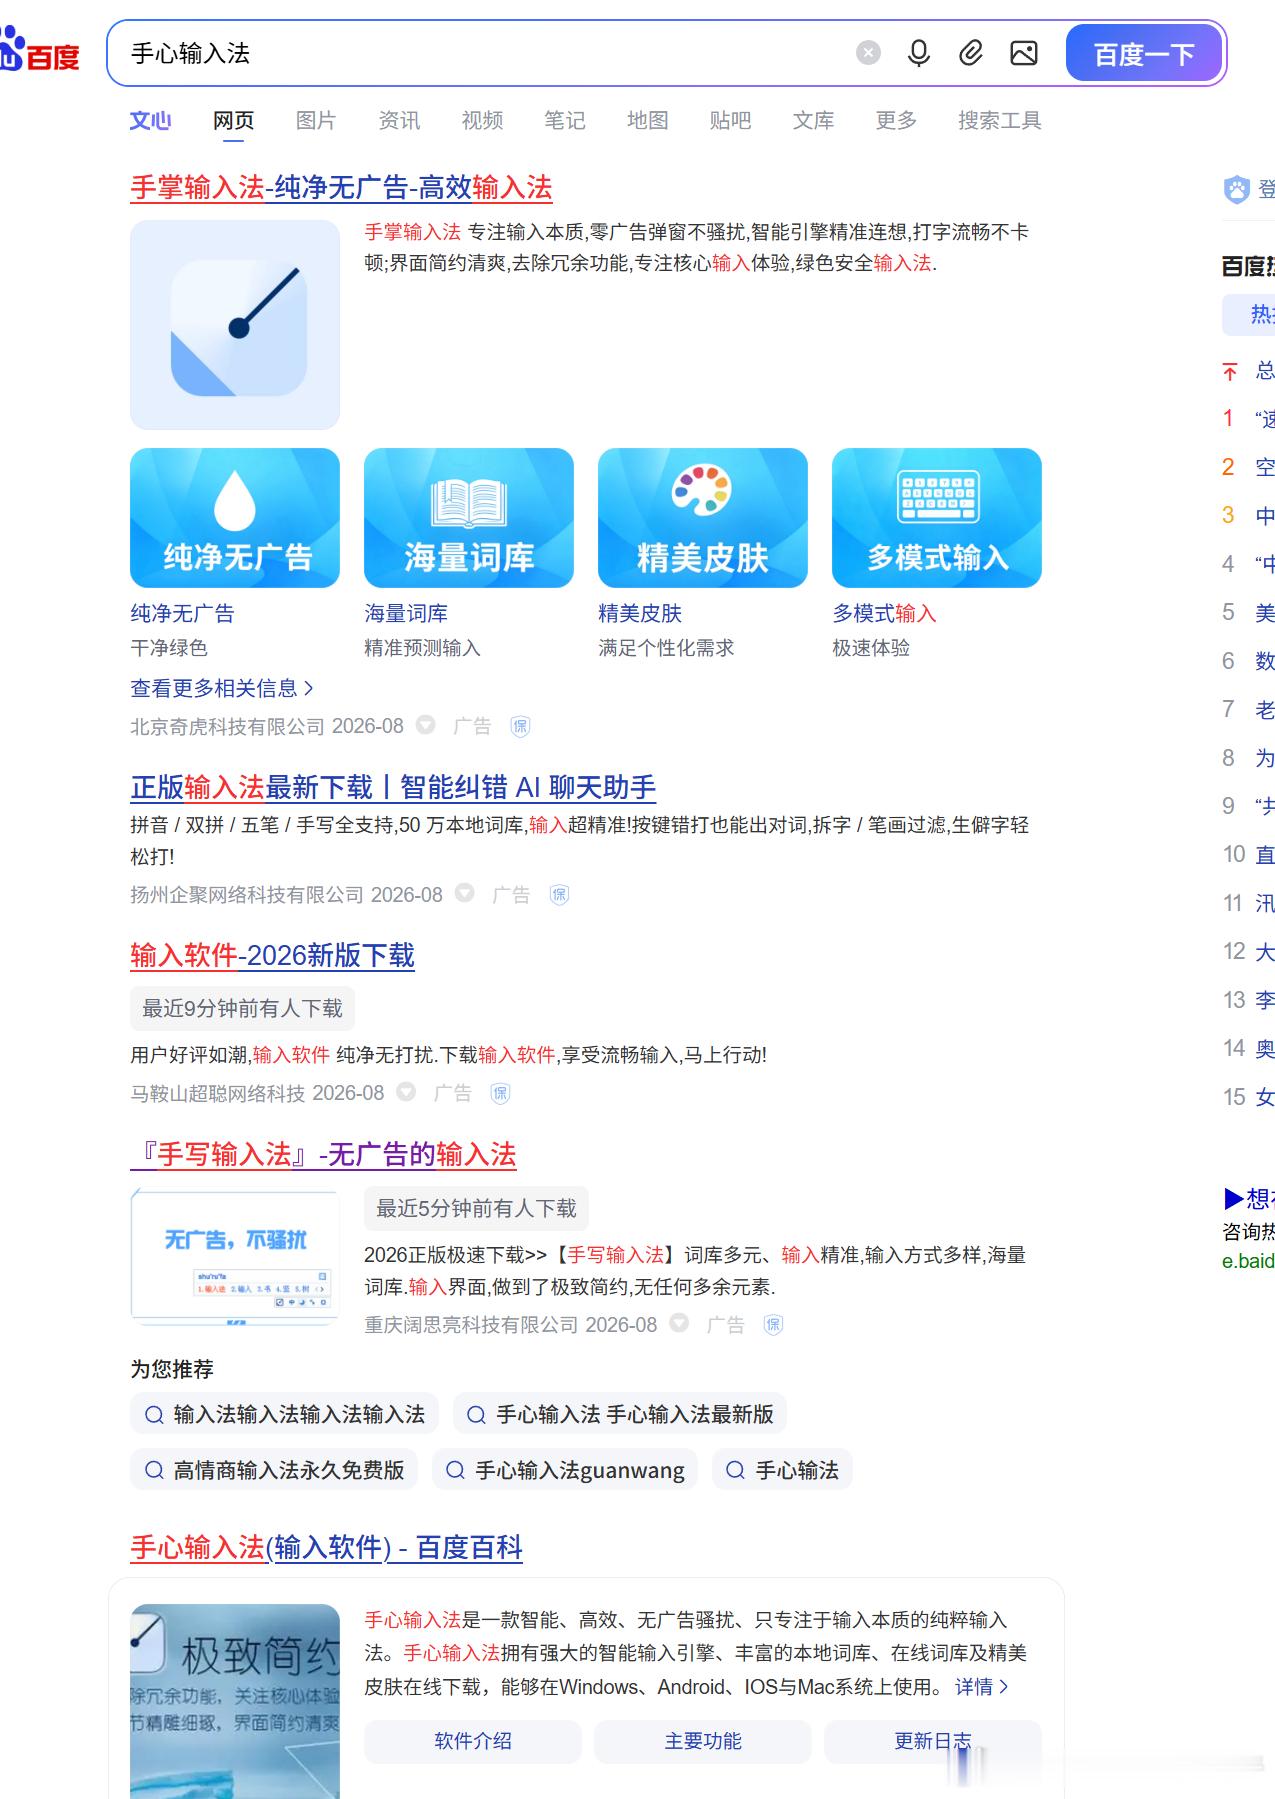Open the 手掌输入法 app icon image
Image resolution: width=1275 pixels, height=1799 pixels.
[x=235, y=325]
